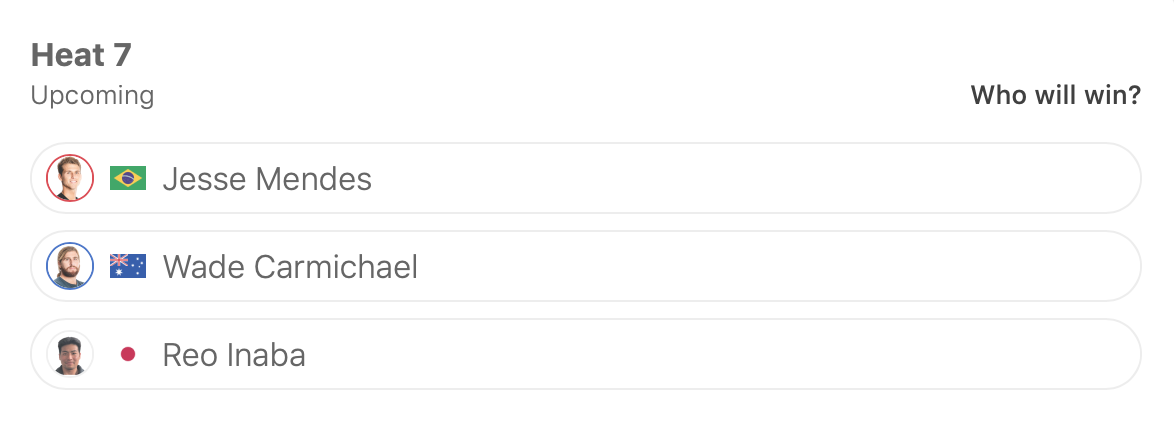Open the Reo Inaba name link
The image size is (1174, 448).
click(x=234, y=354)
